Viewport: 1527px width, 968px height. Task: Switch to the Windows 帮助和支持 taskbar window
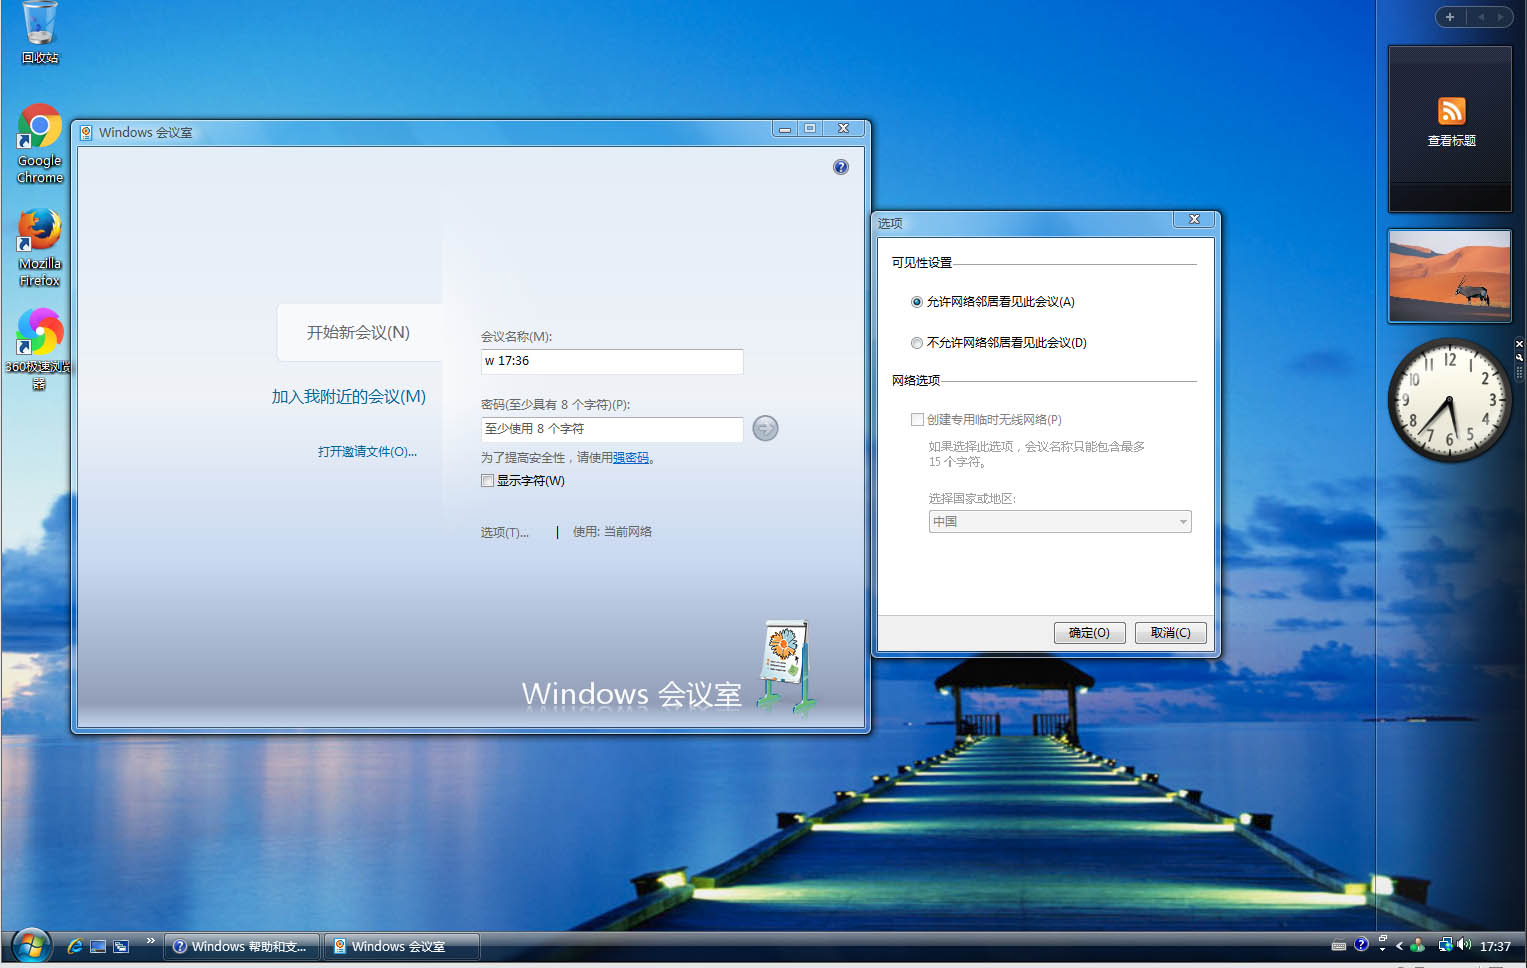coord(240,946)
